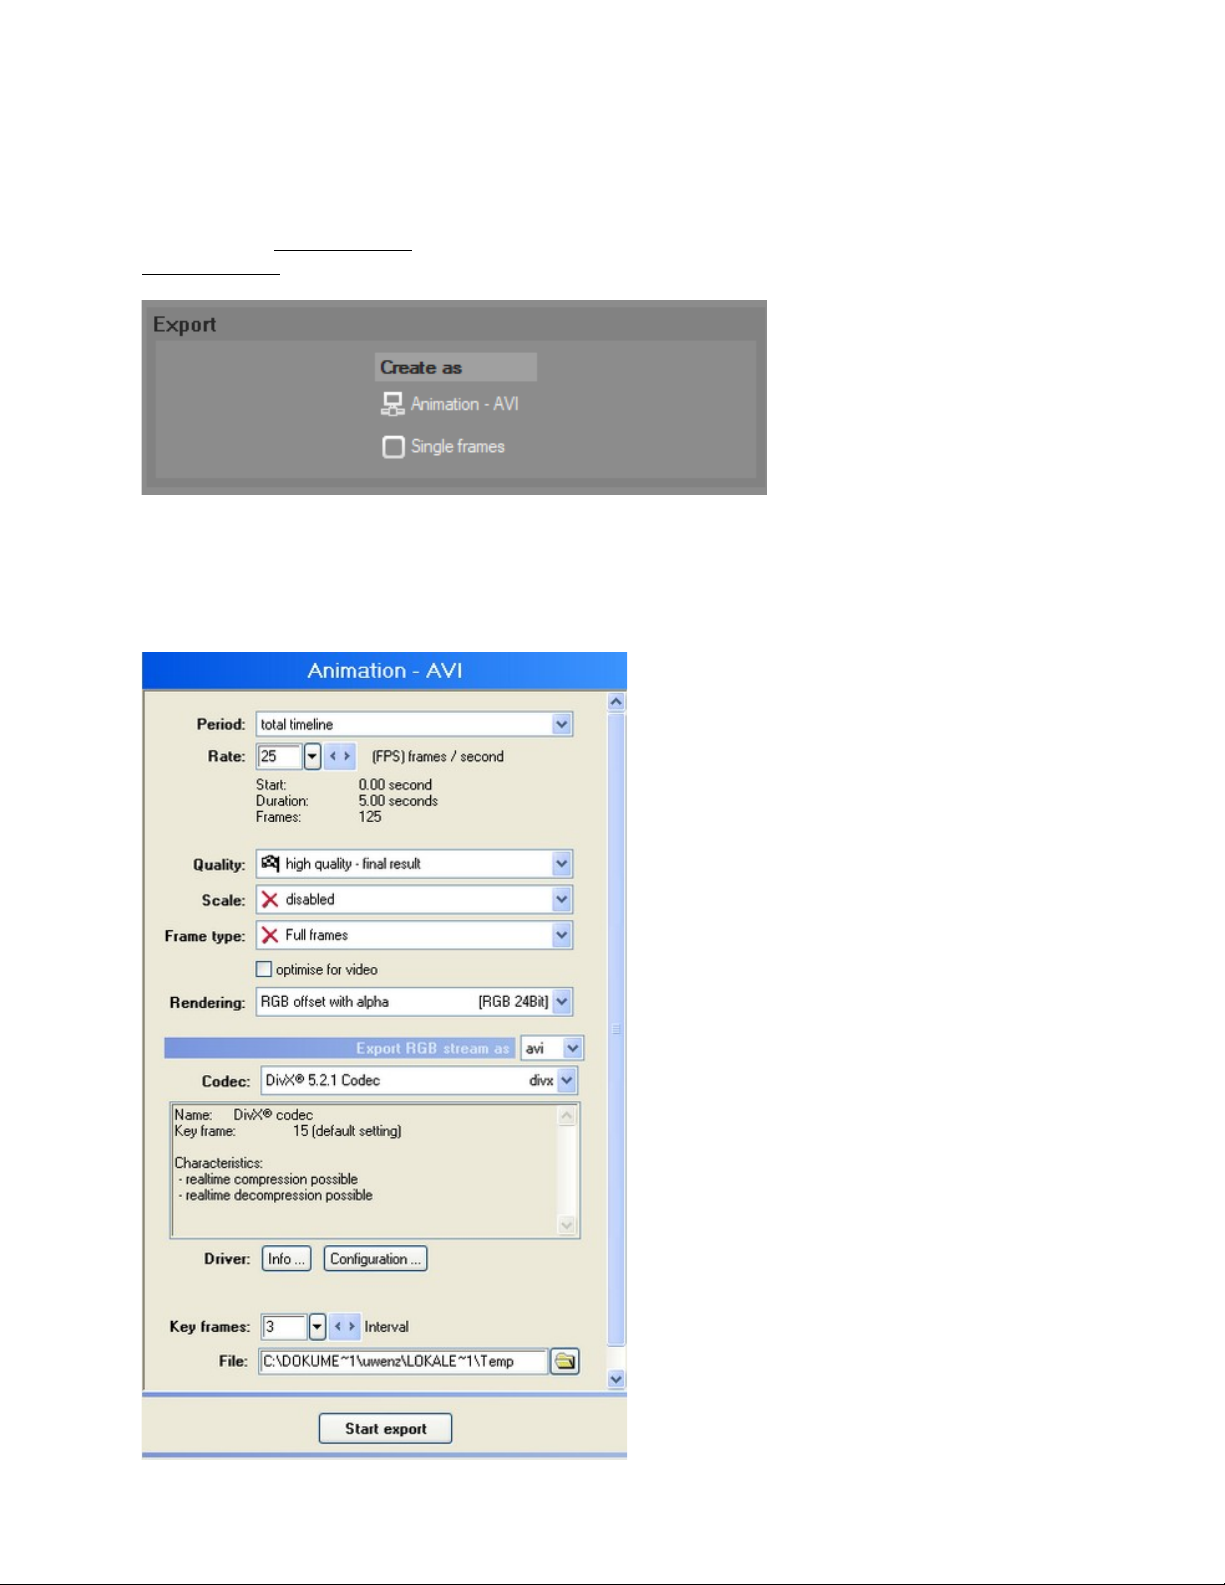Open the Rendering dropdown RGB offset with alpha
The height and width of the screenshot is (1585, 1225).
click(414, 1001)
